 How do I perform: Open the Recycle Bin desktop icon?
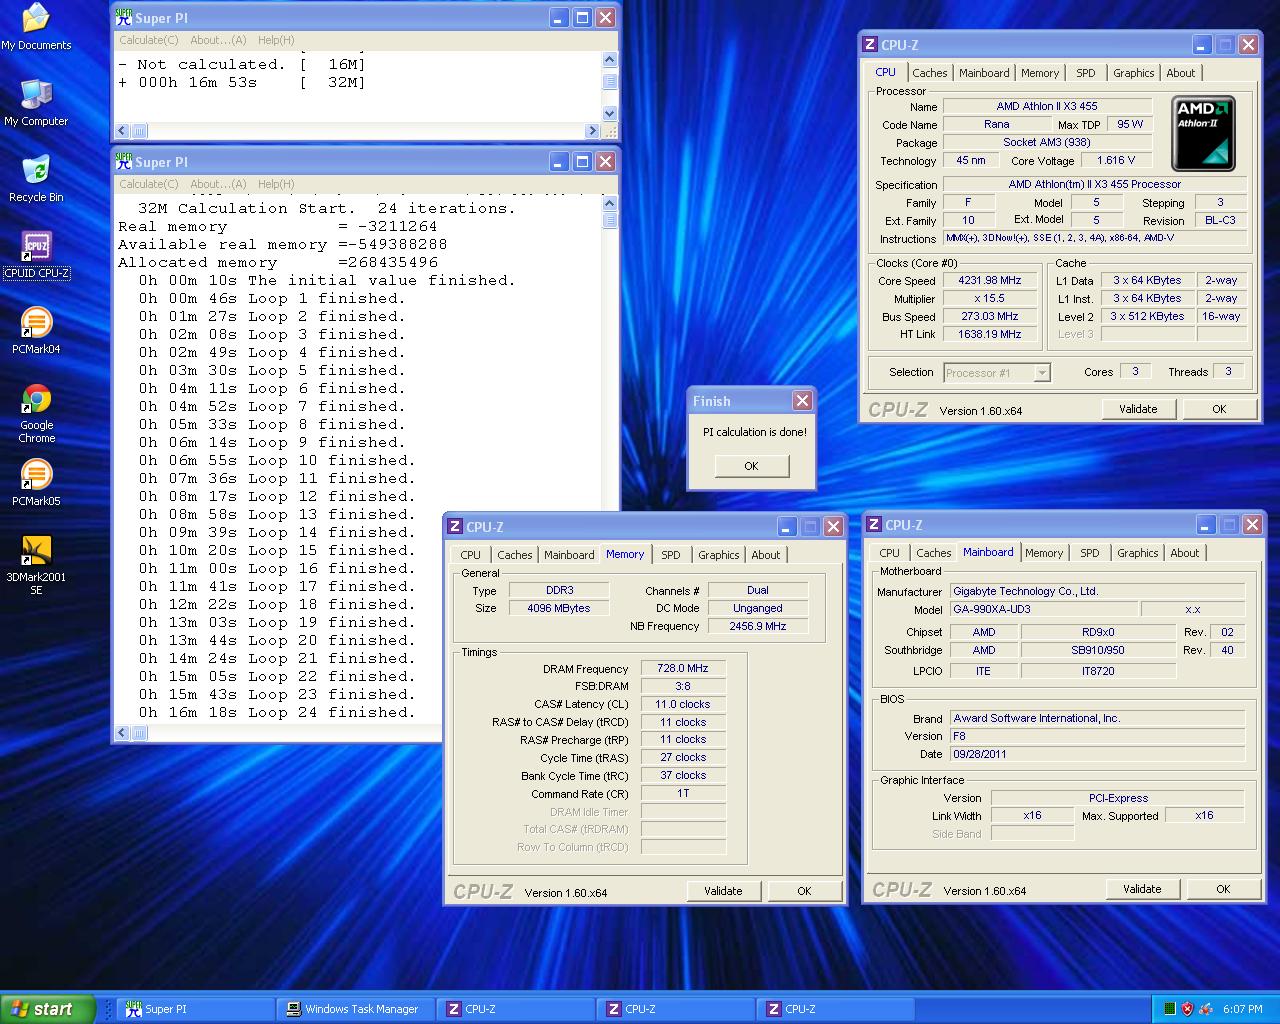tap(36, 178)
